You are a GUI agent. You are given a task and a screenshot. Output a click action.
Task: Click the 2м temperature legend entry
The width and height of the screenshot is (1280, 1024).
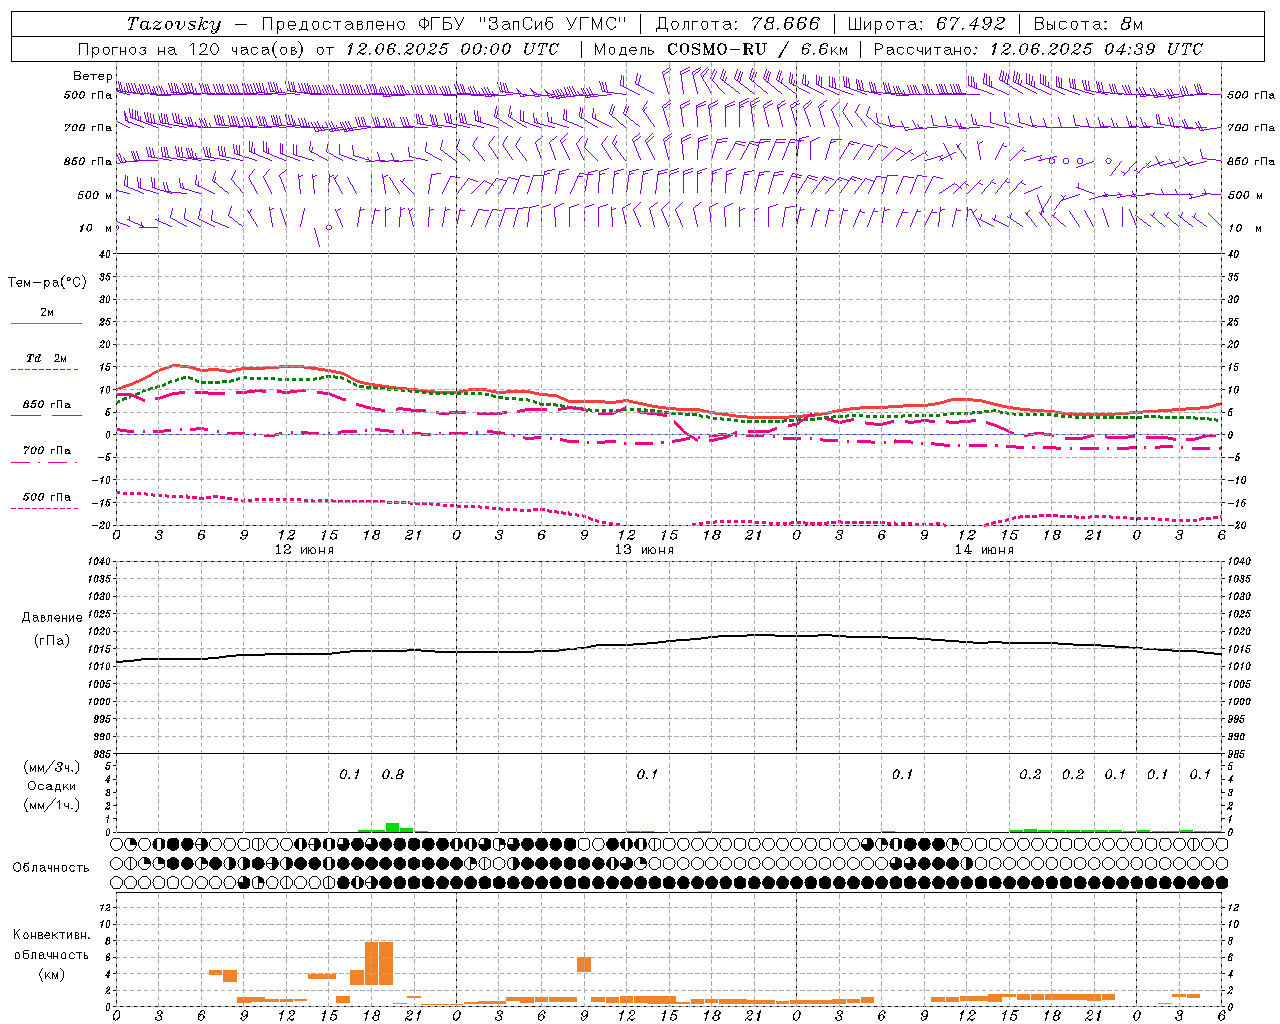point(47,313)
